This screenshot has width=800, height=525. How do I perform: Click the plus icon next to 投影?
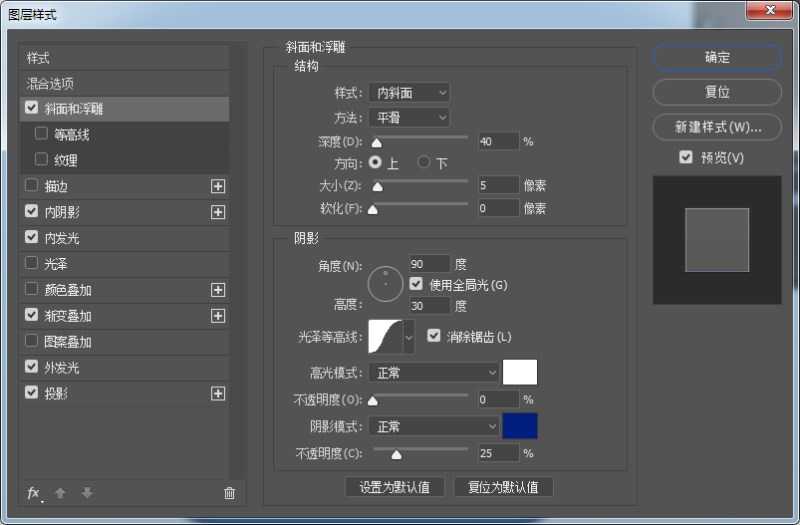[218, 394]
